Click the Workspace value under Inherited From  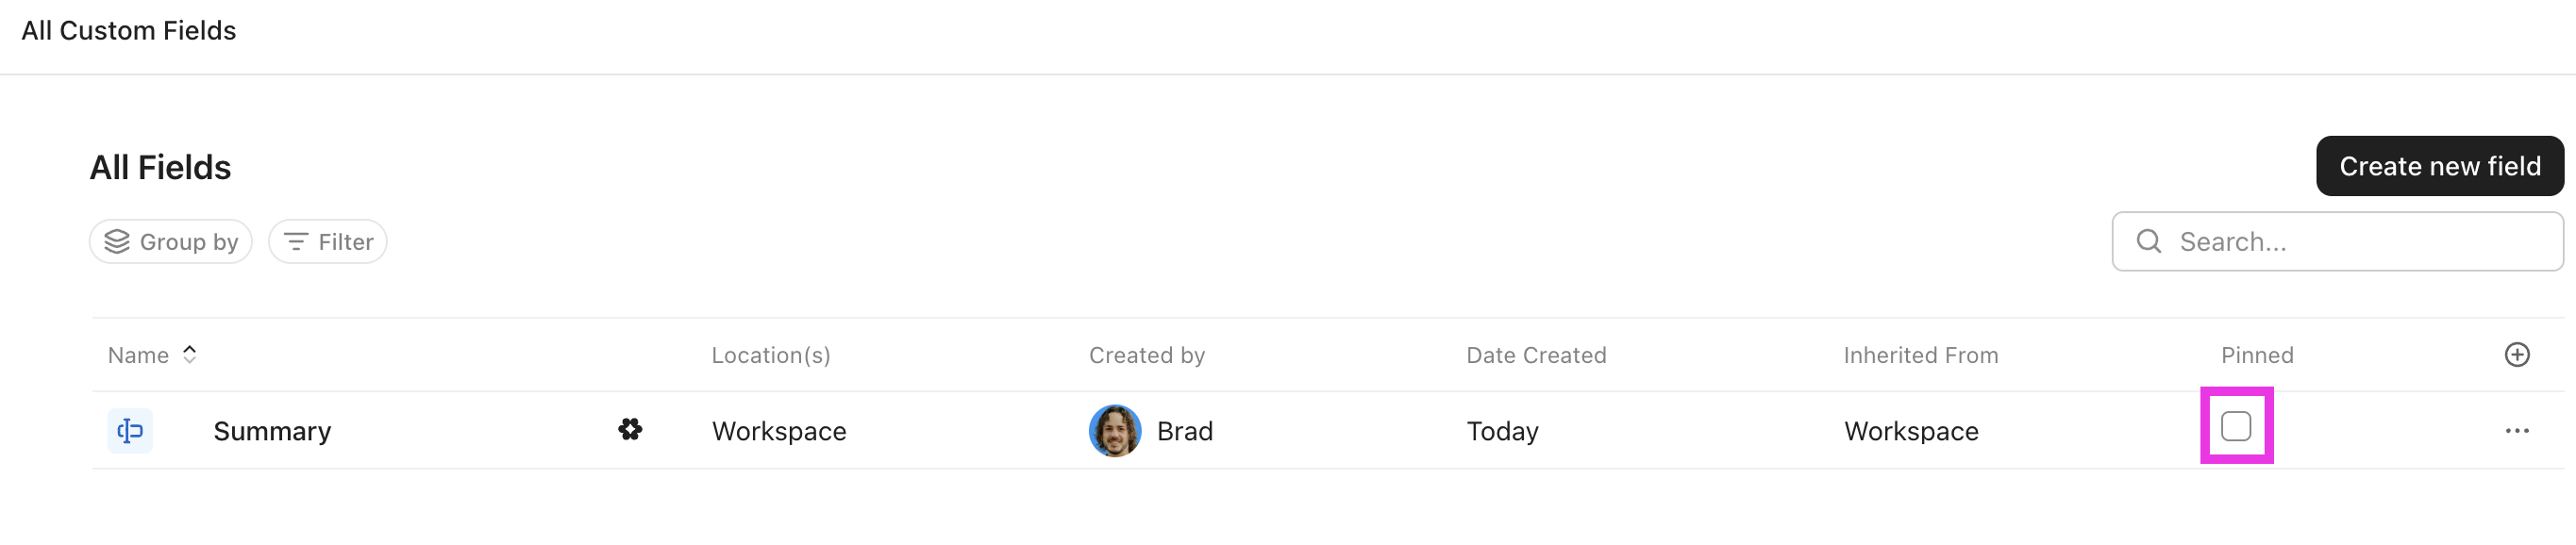point(1910,431)
